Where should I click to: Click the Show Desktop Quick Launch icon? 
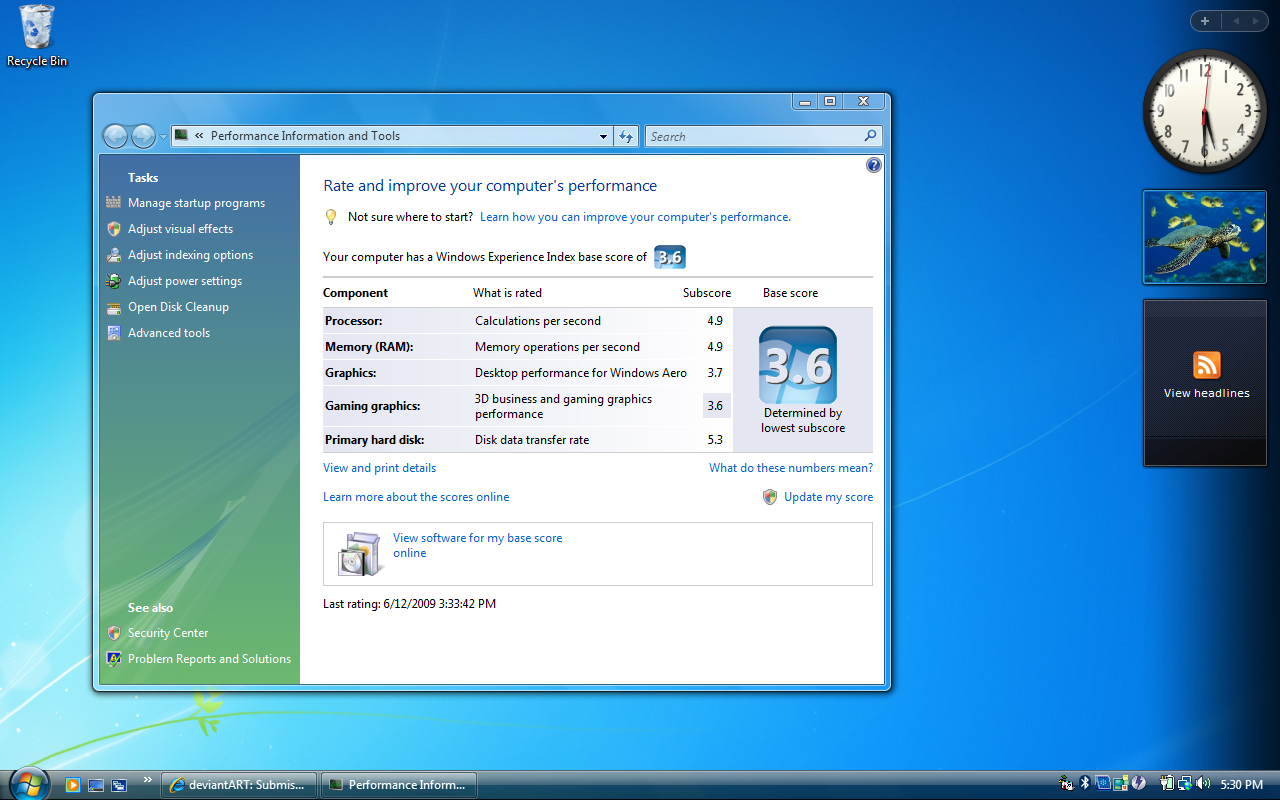96,785
